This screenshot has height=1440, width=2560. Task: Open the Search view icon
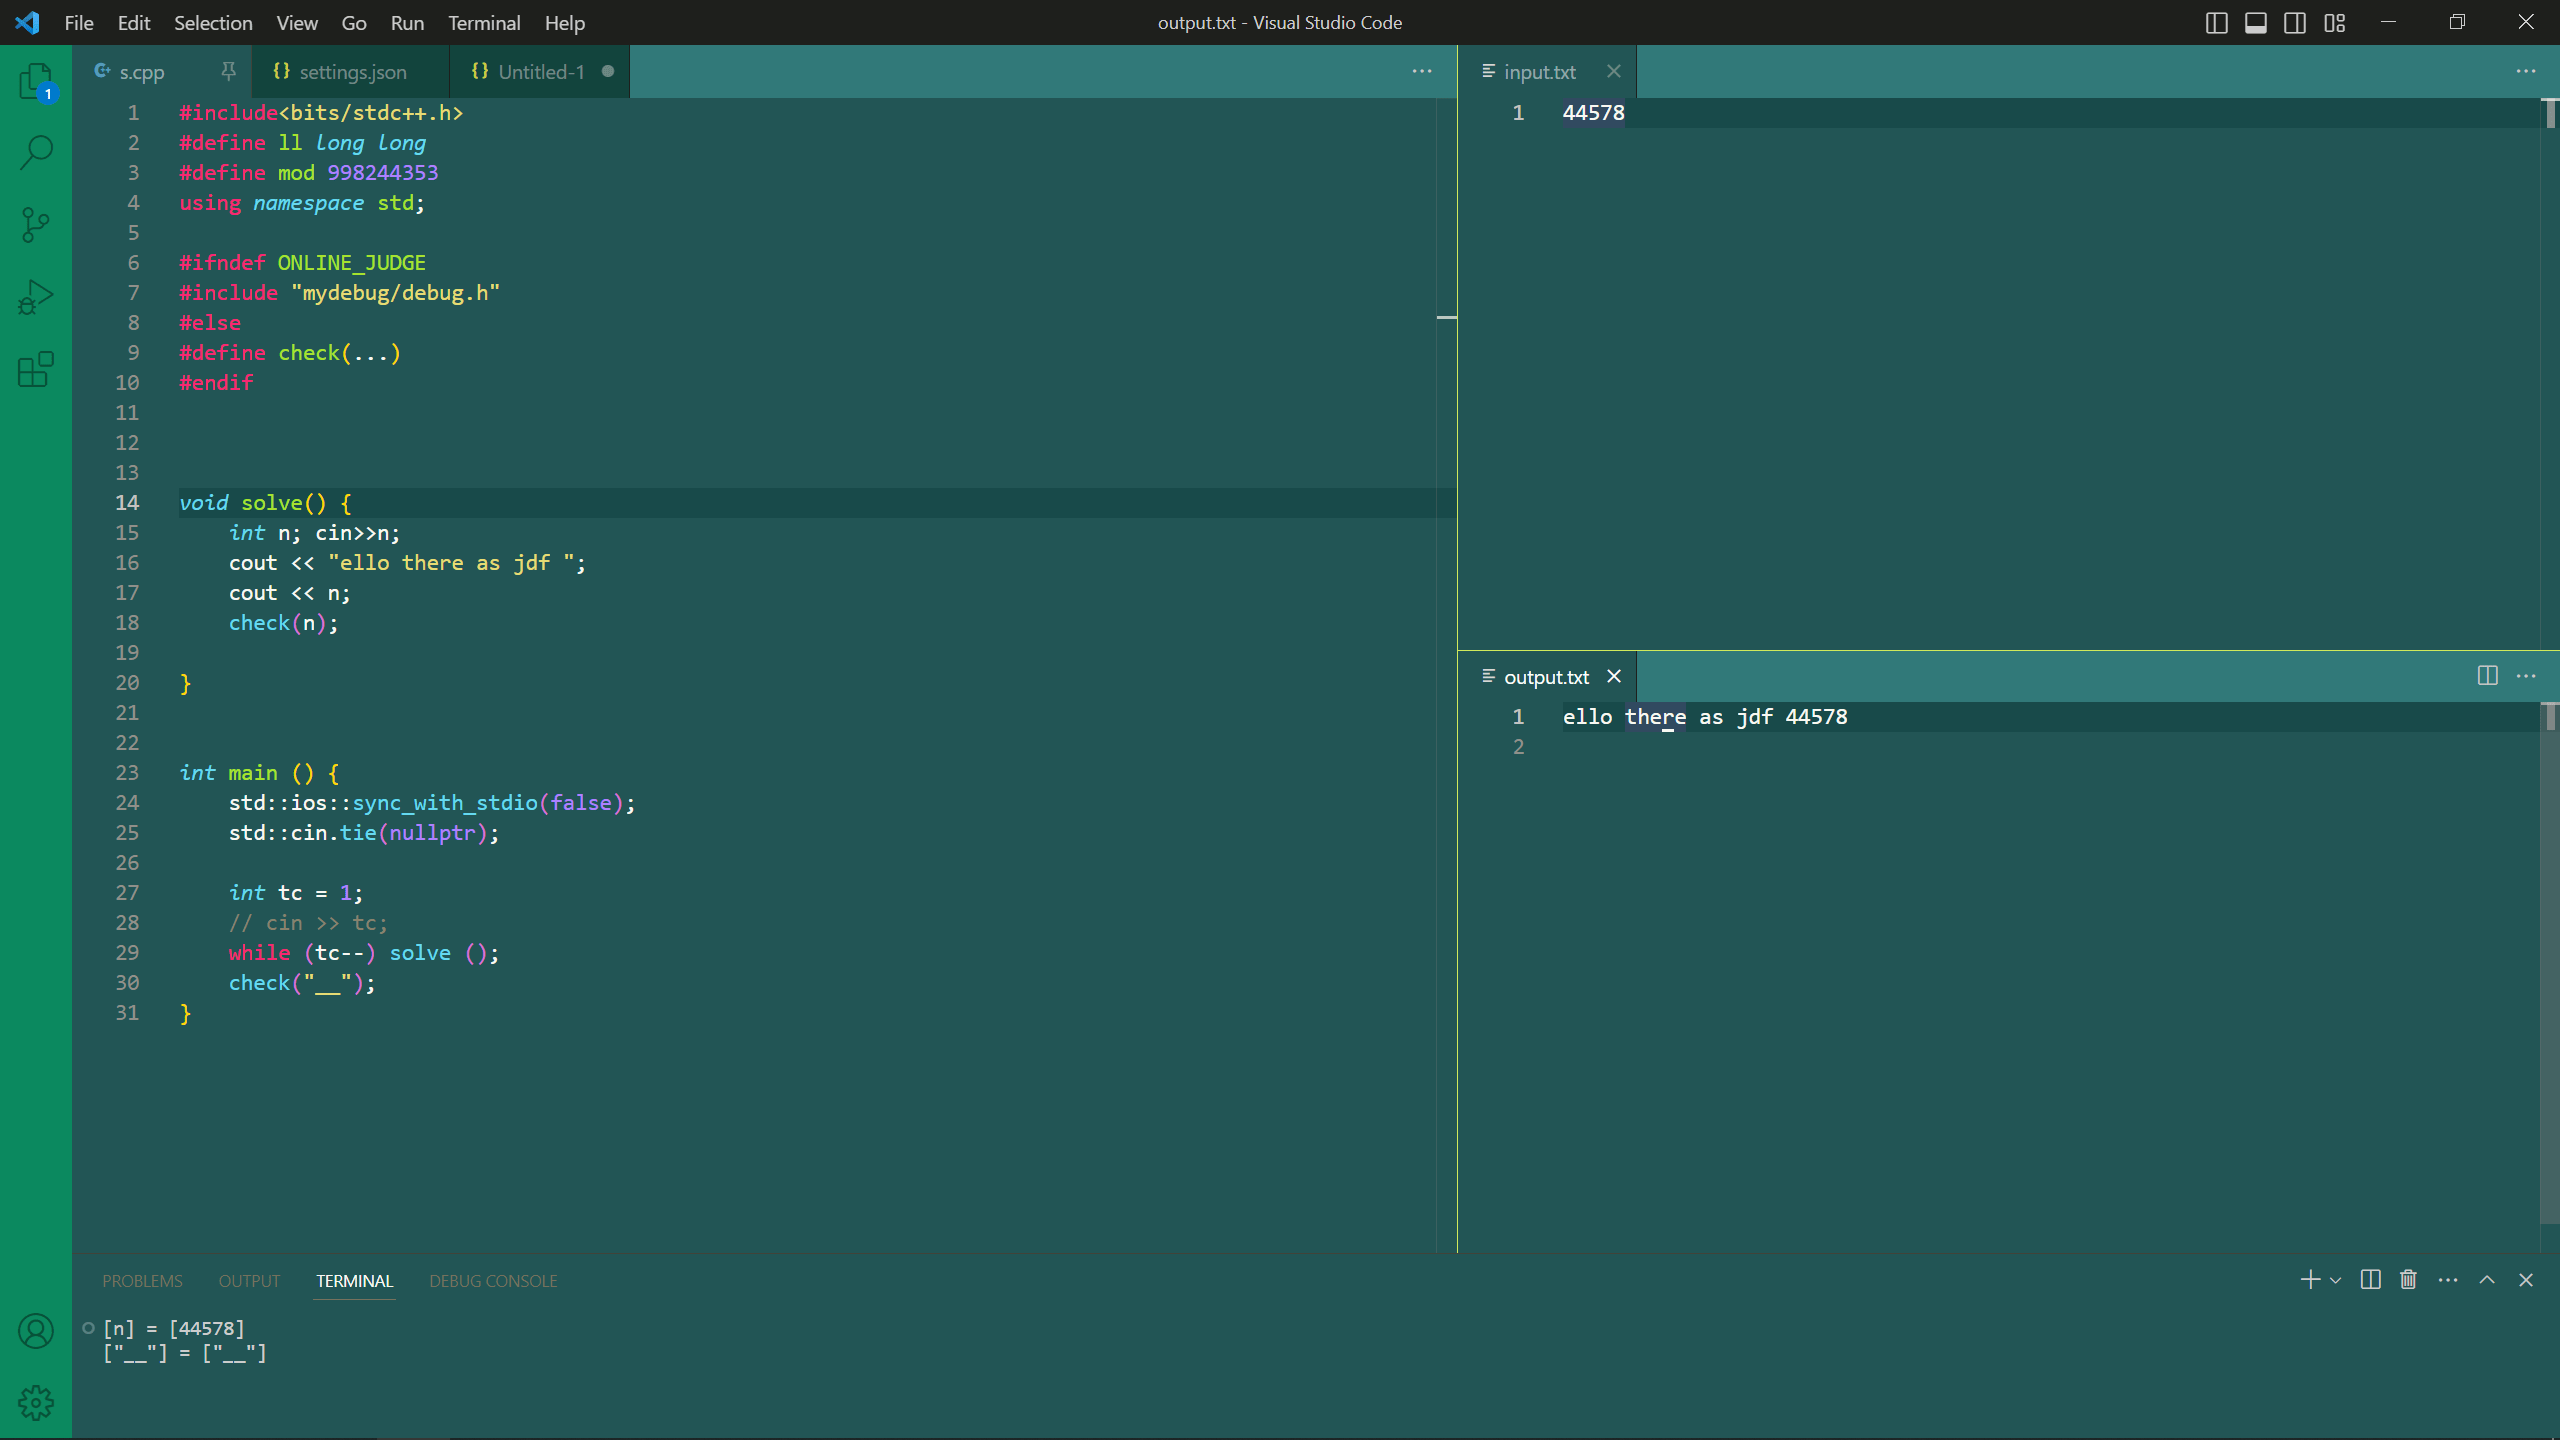(x=36, y=152)
